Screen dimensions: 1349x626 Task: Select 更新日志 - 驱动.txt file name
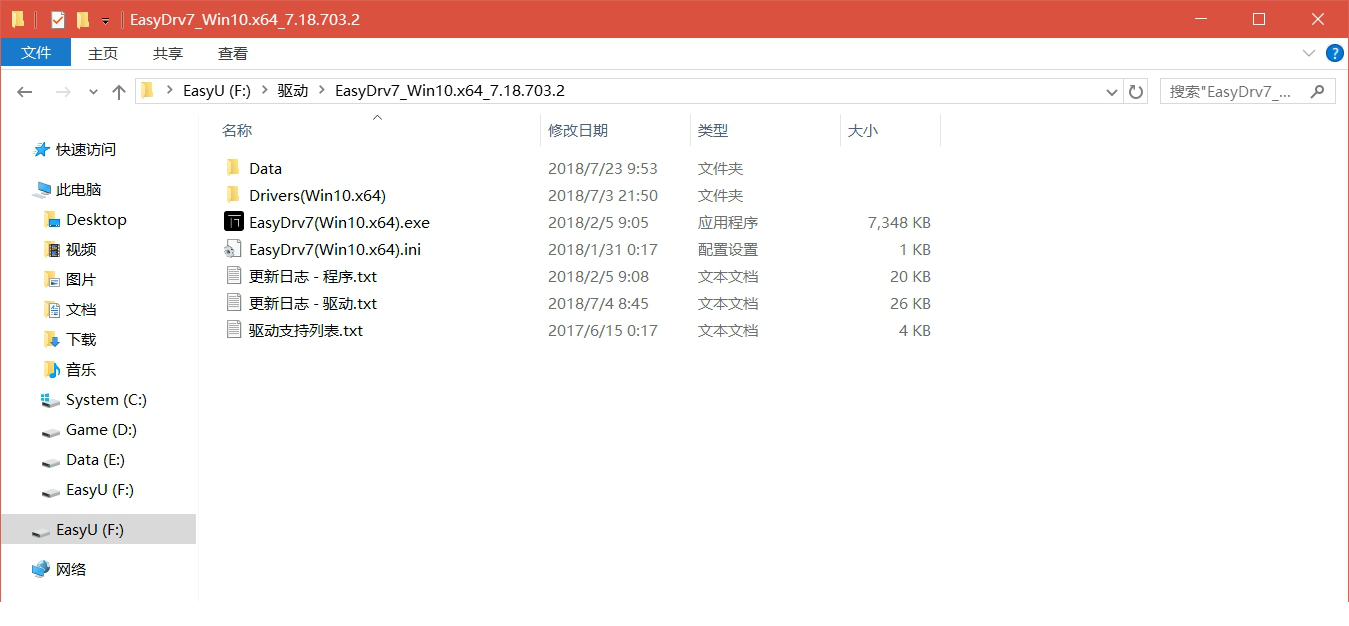[313, 303]
